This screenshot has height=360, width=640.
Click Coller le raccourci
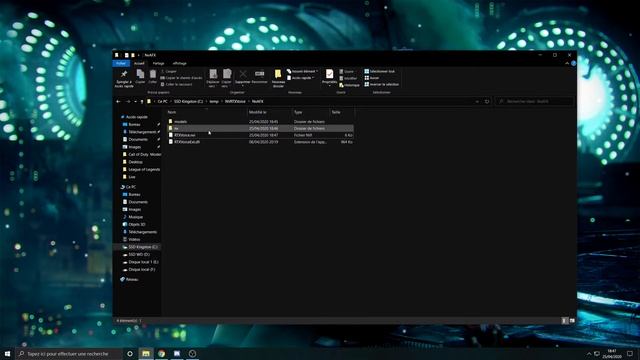click(176, 84)
